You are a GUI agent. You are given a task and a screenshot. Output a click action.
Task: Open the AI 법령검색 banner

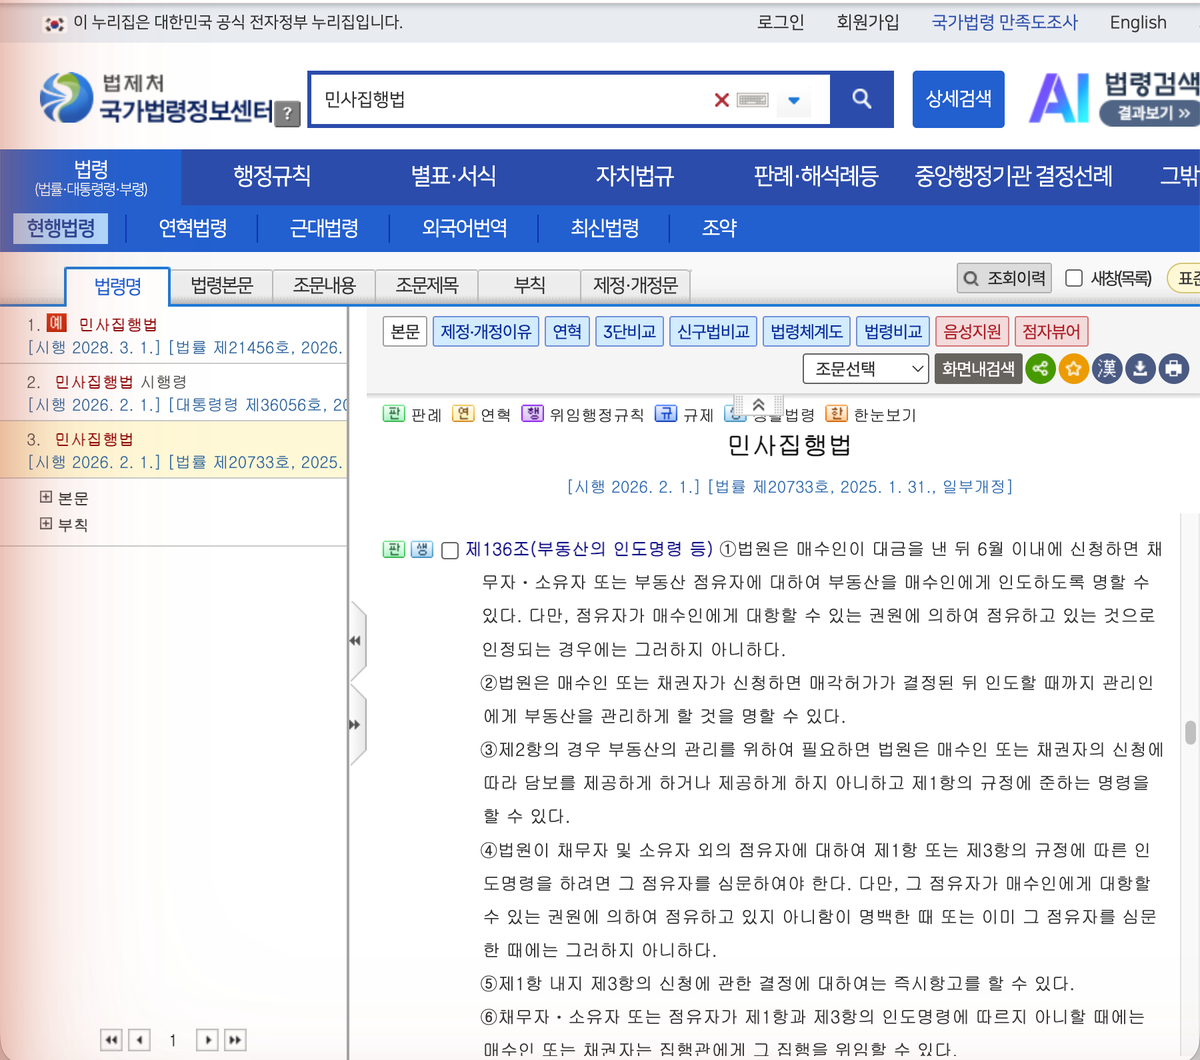tap(1114, 98)
